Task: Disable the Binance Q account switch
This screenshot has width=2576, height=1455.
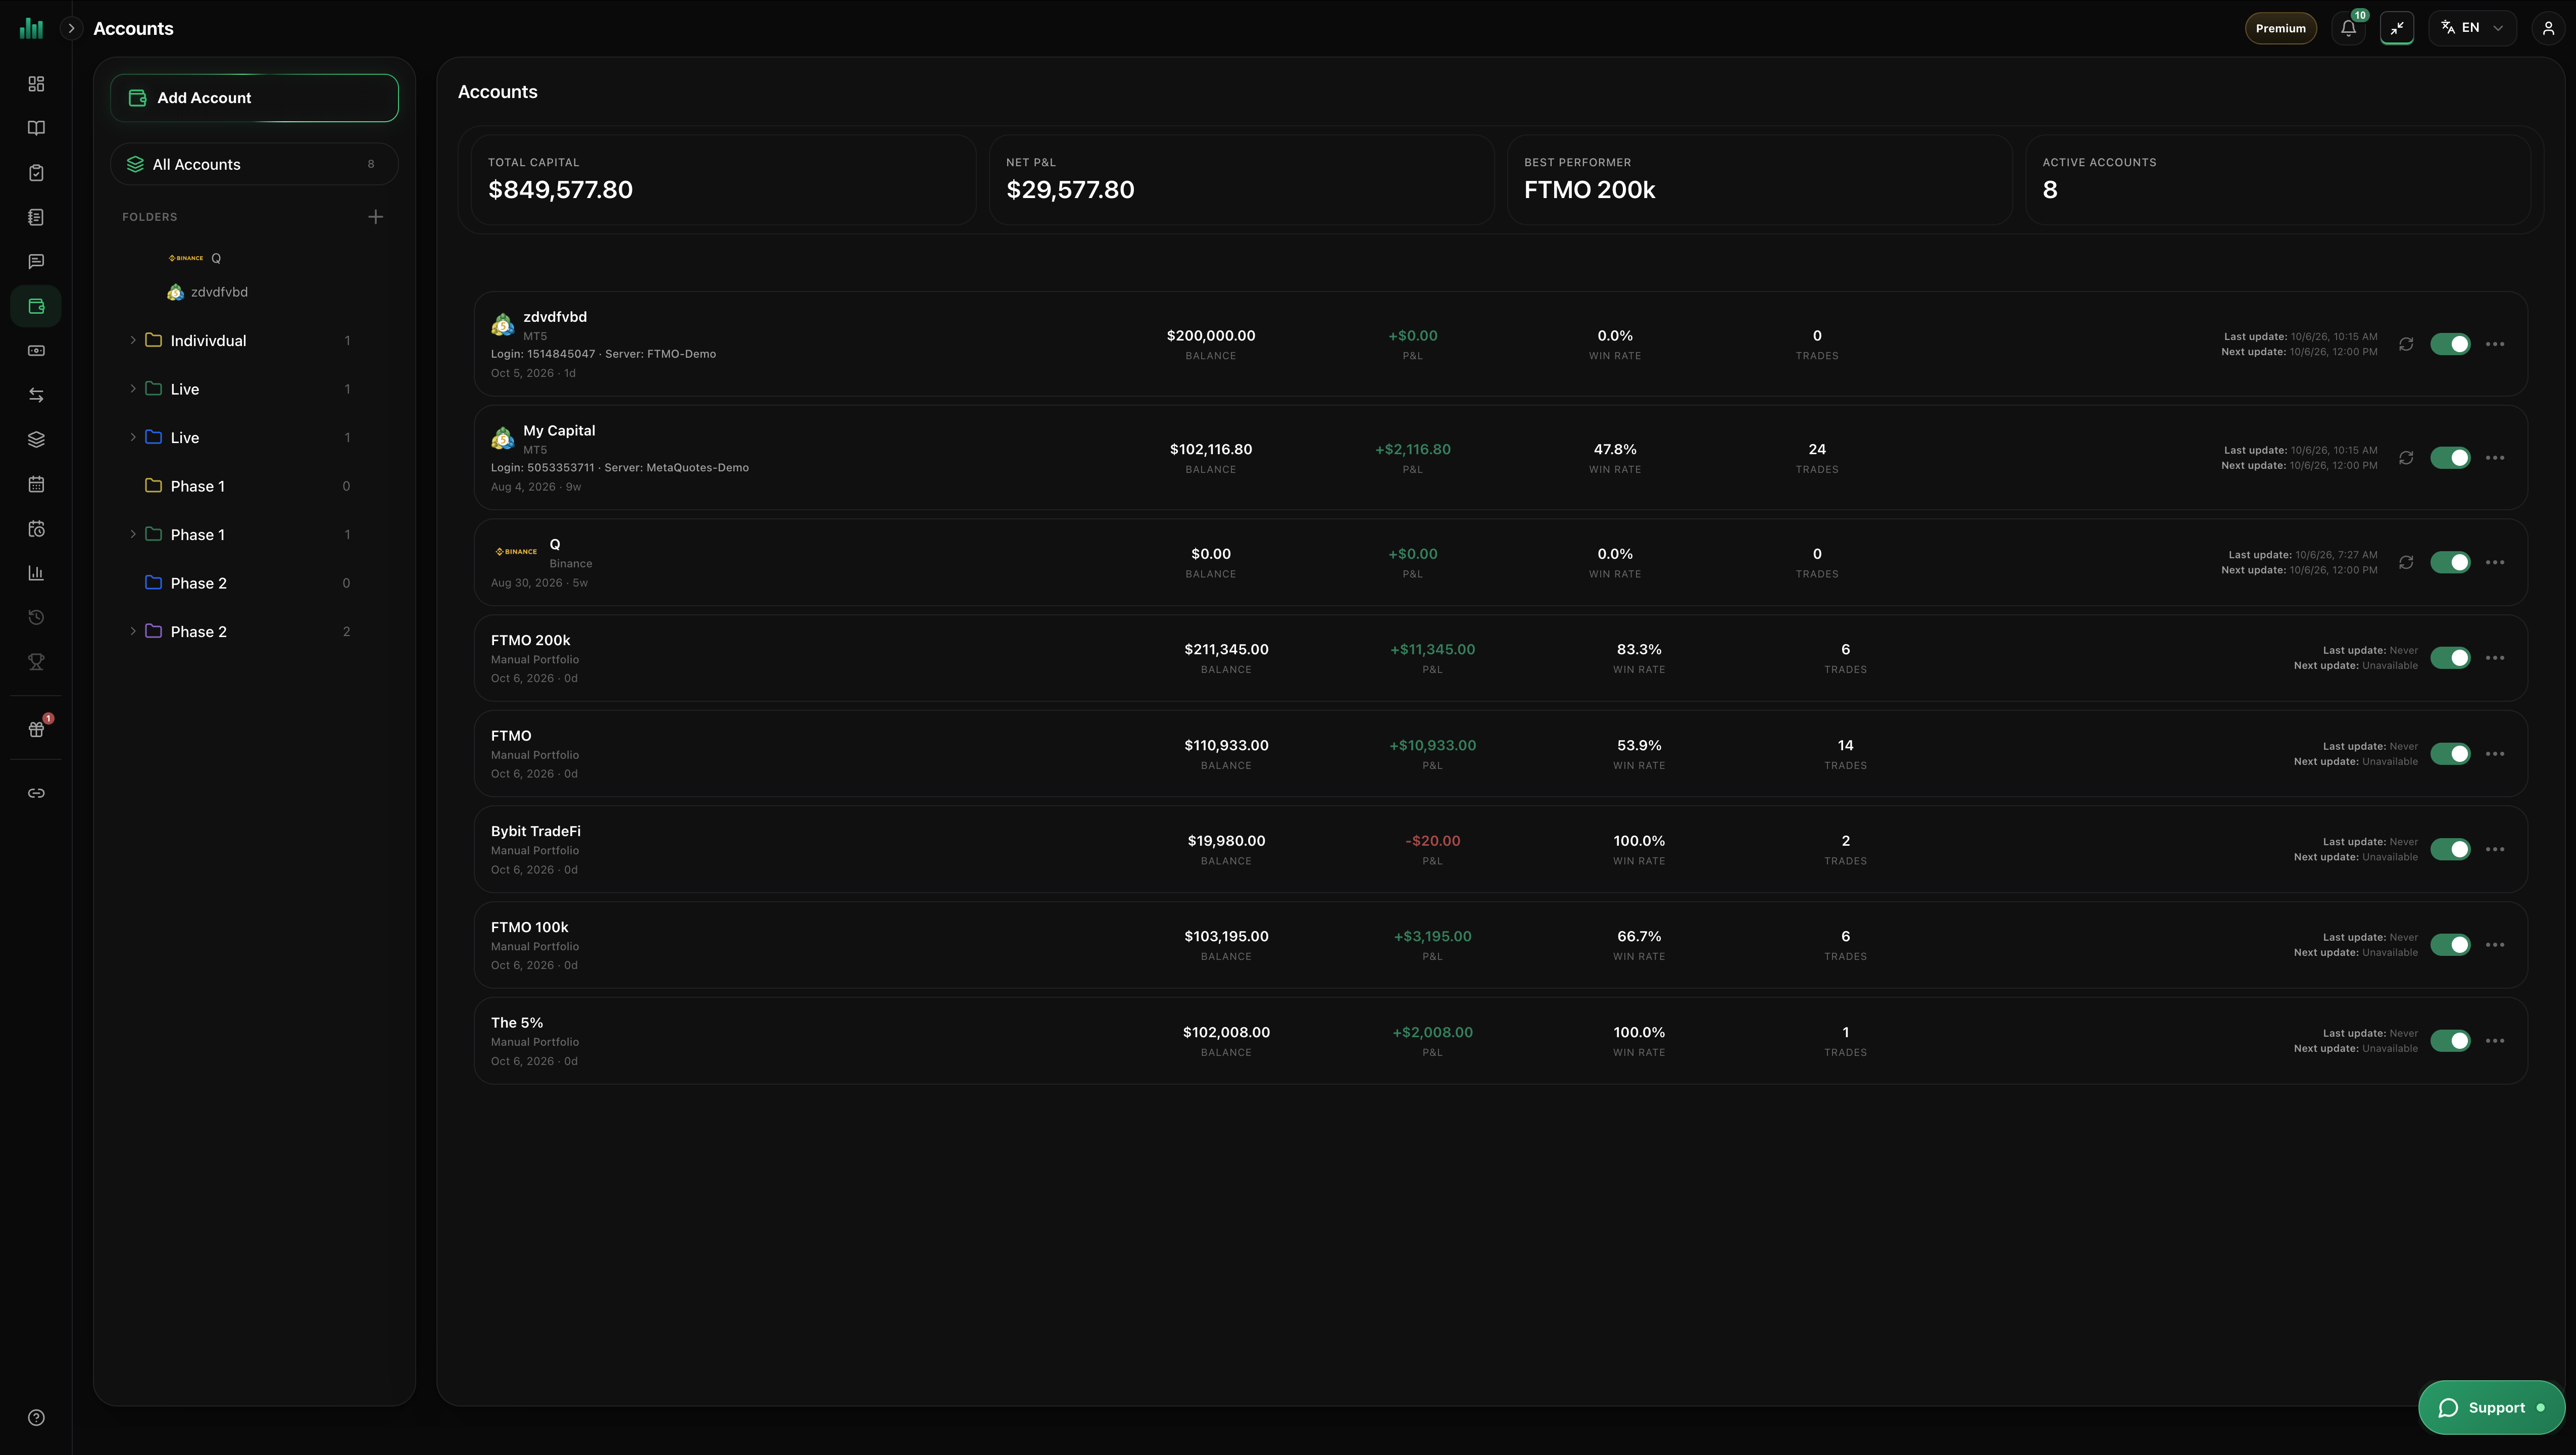Action: (x=2450, y=562)
